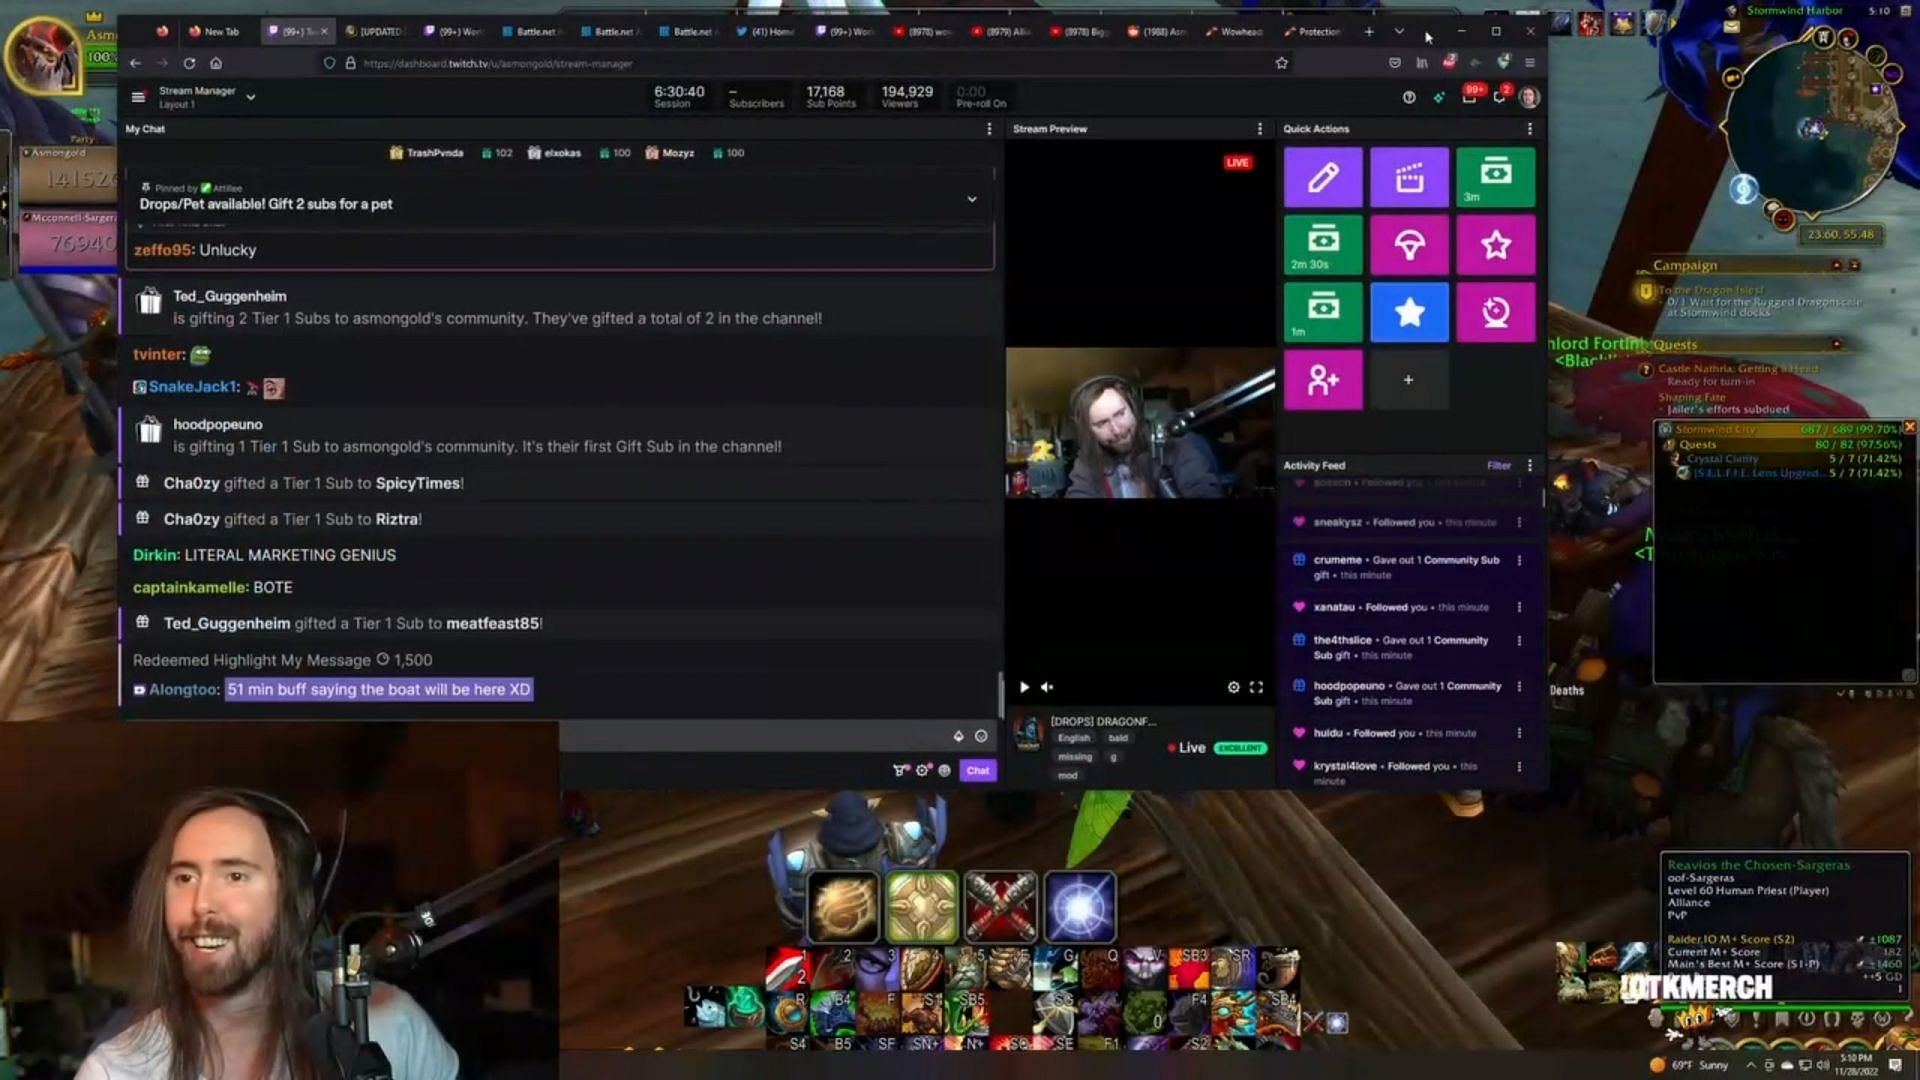Click the Subscribers stat in header
The width and height of the screenshot is (1920, 1080).
click(x=756, y=97)
